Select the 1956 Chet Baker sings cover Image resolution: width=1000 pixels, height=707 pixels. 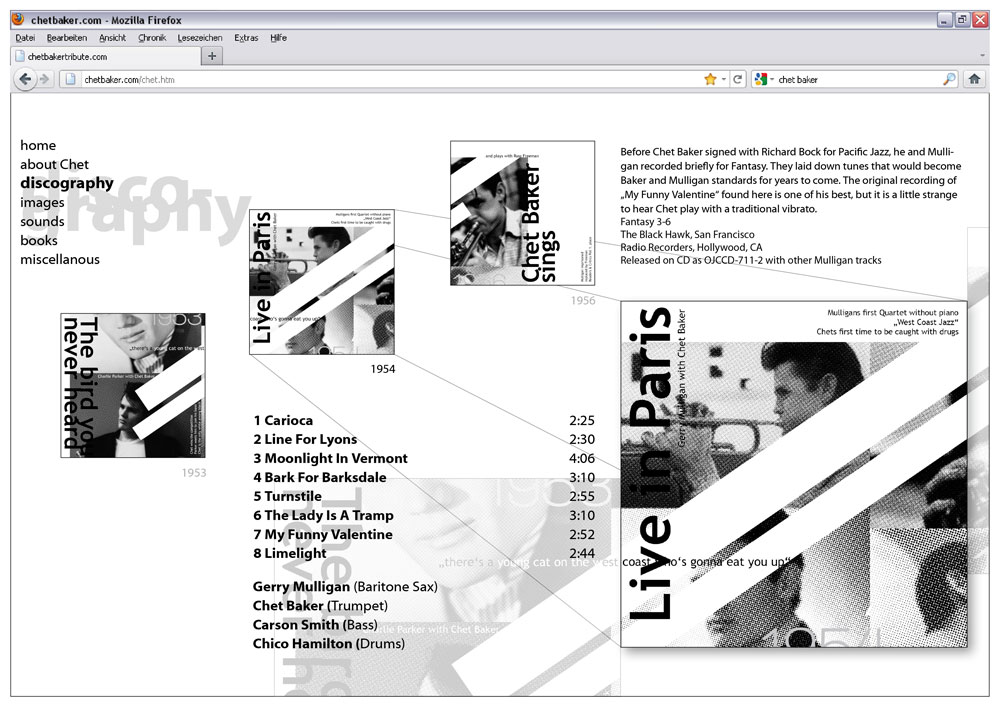click(x=522, y=213)
